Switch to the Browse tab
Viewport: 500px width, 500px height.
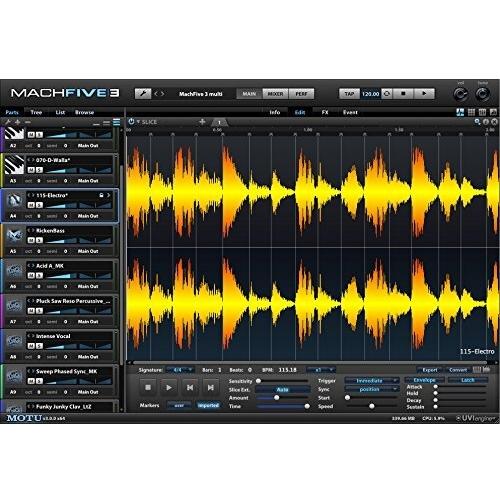click(84, 112)
